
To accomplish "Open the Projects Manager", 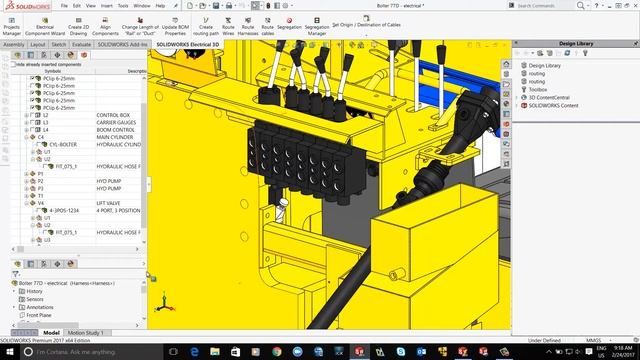I will (x=12, y=27).
